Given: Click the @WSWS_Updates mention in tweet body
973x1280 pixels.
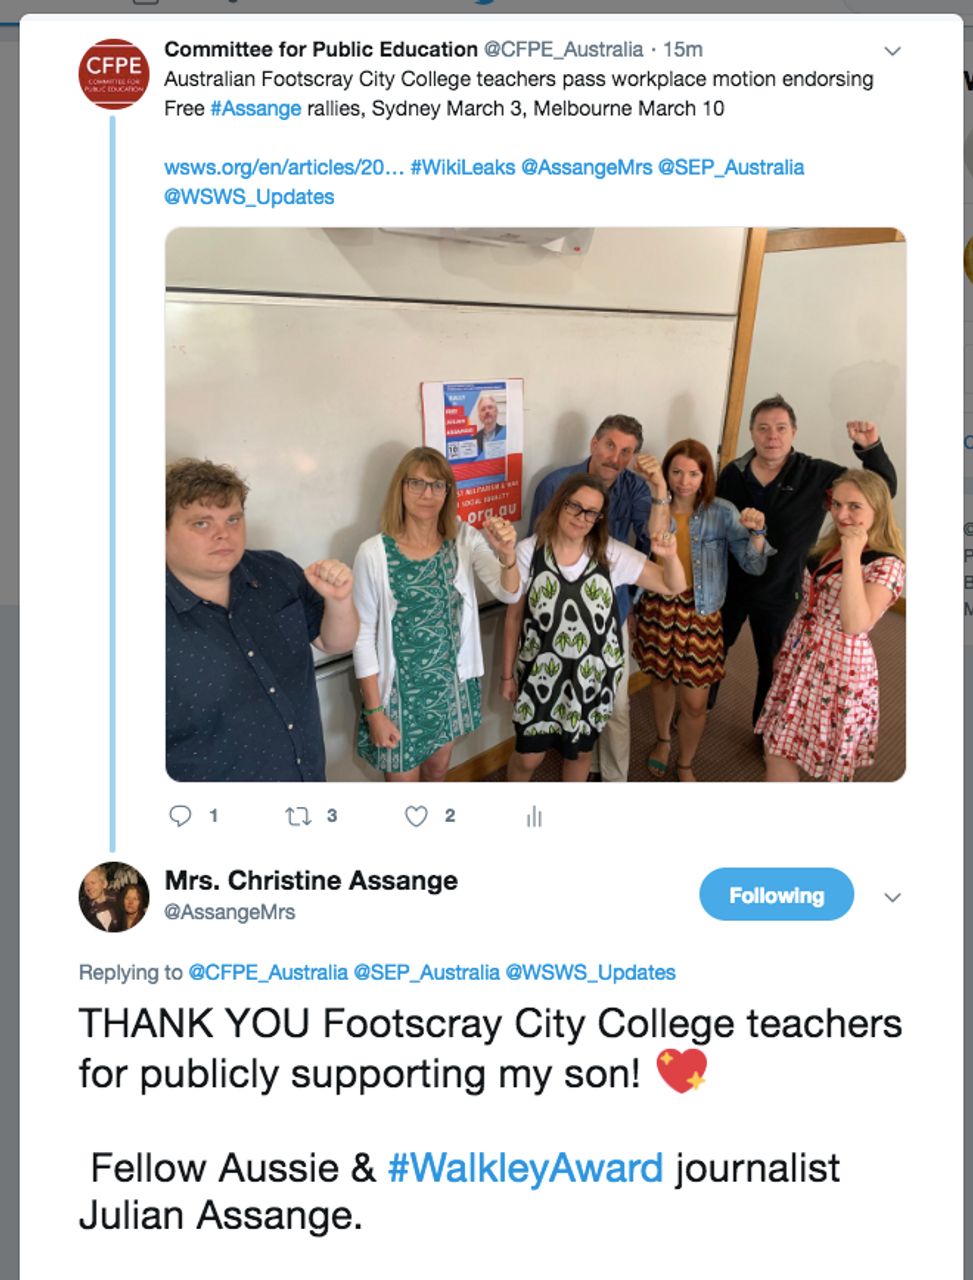Looking at the screenshot, I should (x=249, y=196).
